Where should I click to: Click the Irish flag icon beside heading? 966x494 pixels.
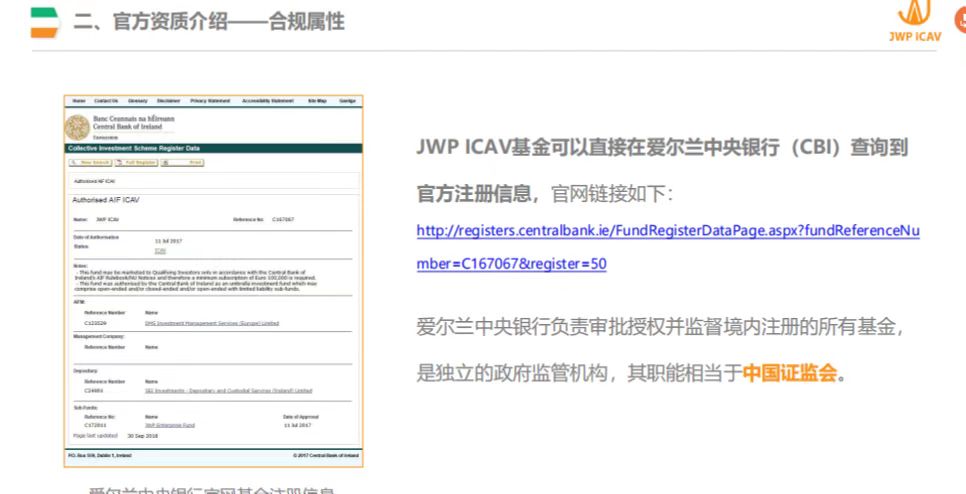pyautogui.click(x=45, y=23)
